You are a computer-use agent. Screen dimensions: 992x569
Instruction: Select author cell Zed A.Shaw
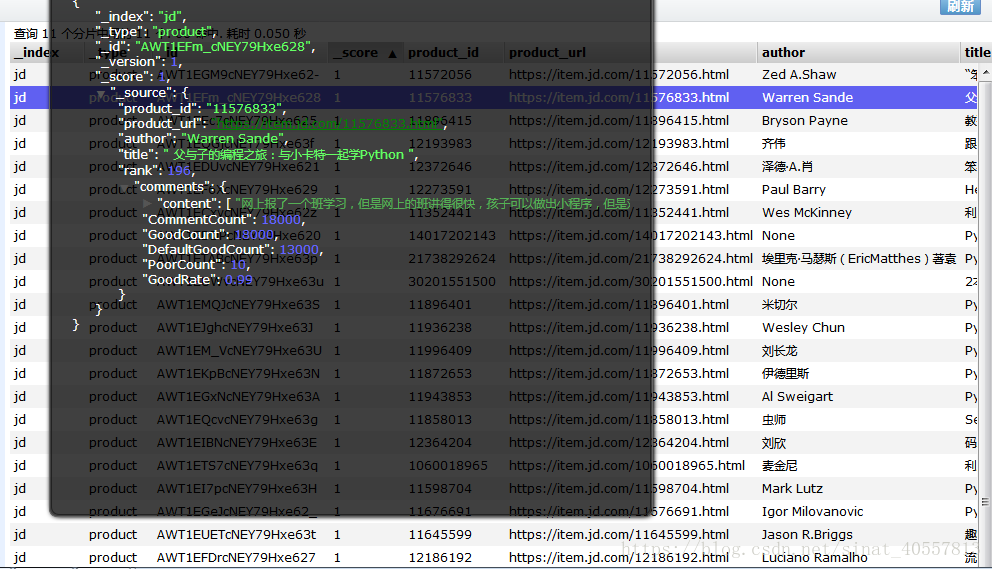(x=799, y=75)
